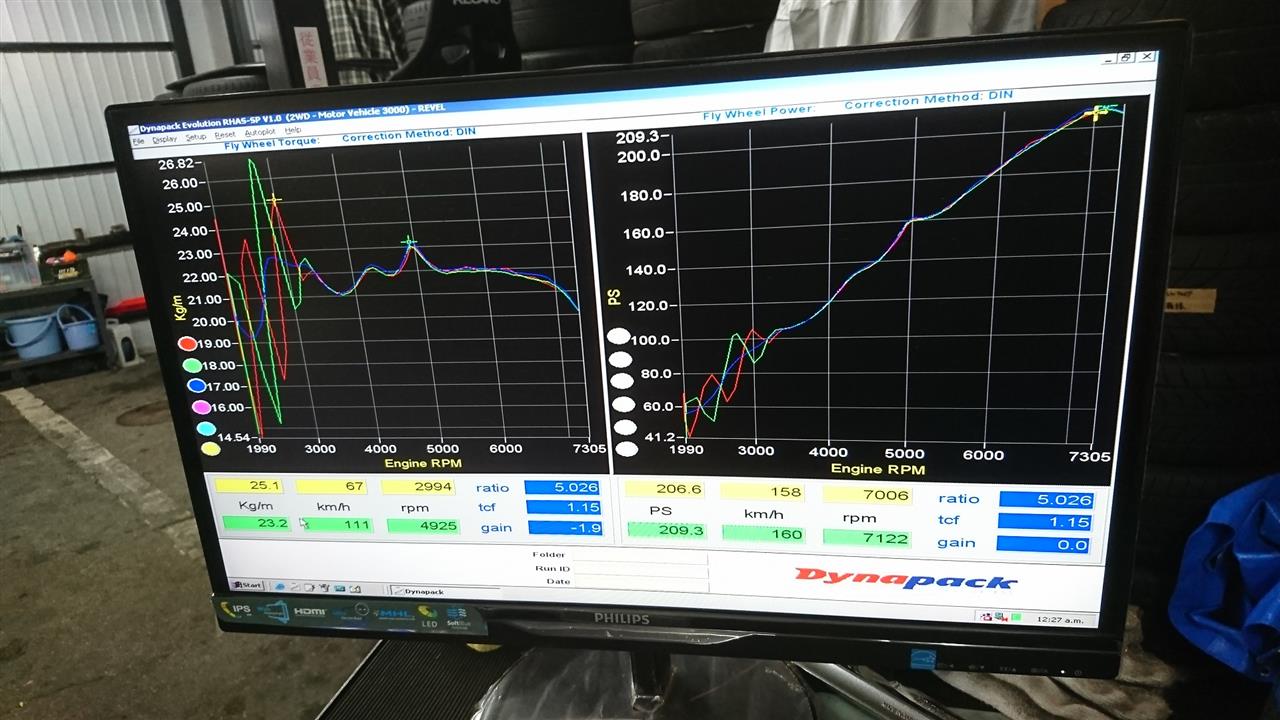Click the Run ID field

(640, 570)
